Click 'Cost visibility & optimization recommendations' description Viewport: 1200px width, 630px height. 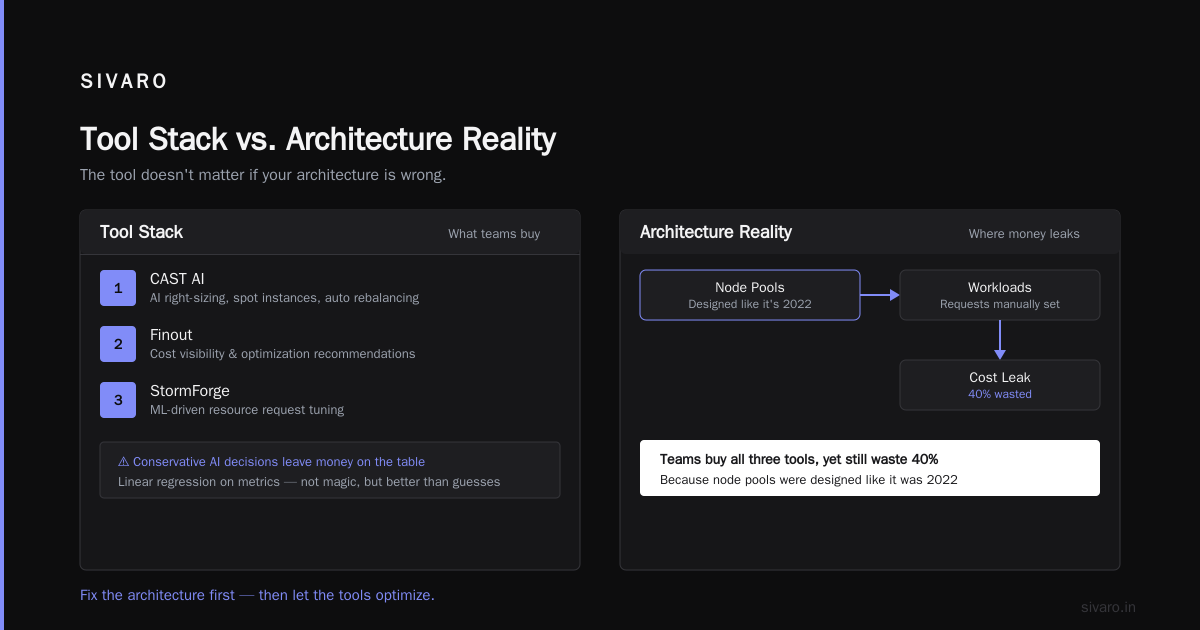point(282,354)
